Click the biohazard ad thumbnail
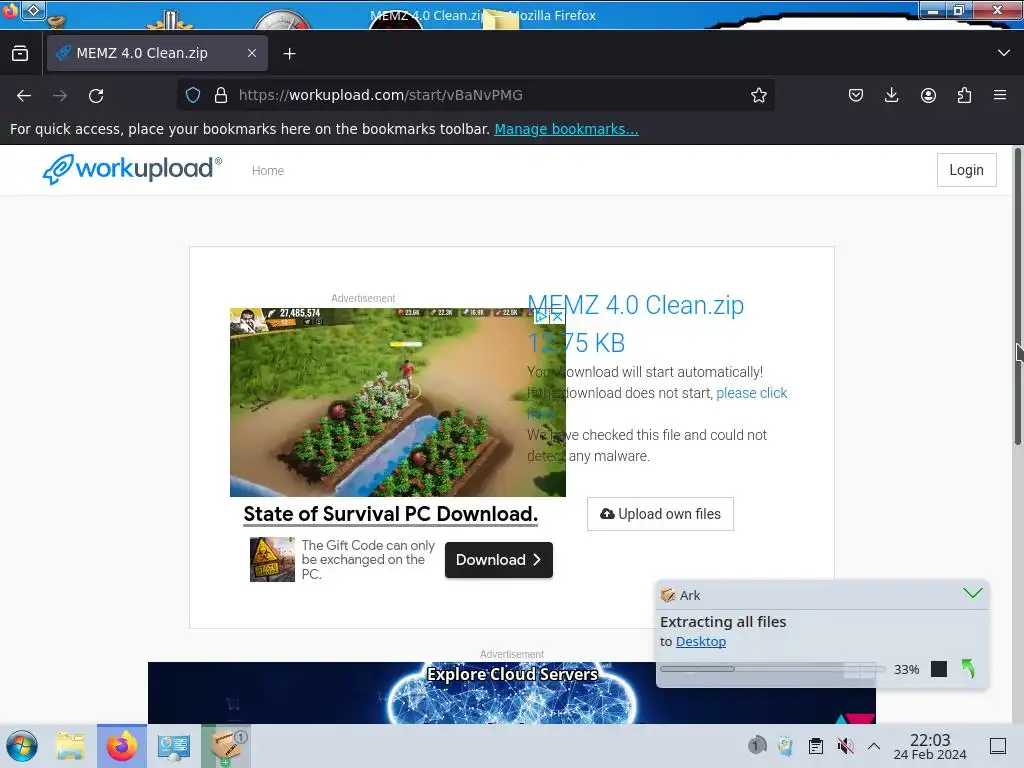 (x=272, y=559)
